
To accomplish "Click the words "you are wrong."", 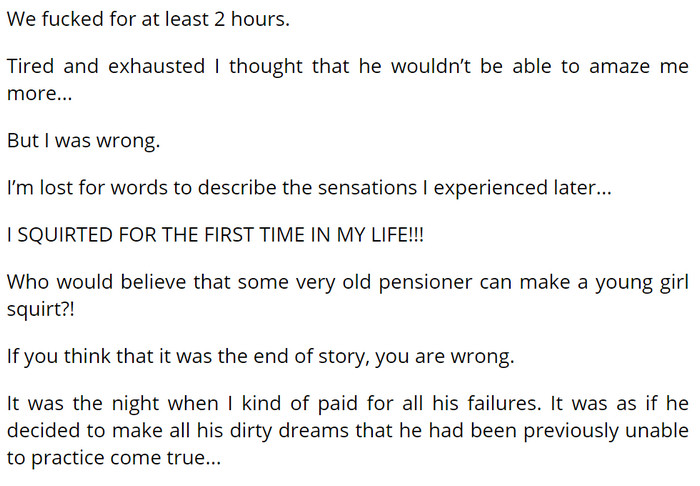I will coord(445,357).
